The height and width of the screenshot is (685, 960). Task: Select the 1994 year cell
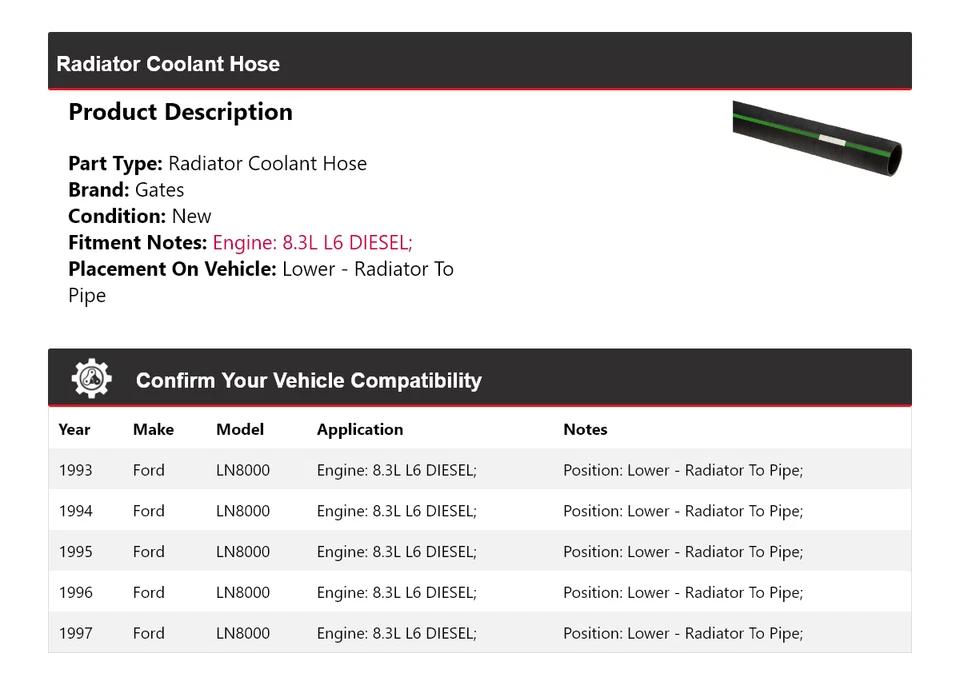[75, 511]
